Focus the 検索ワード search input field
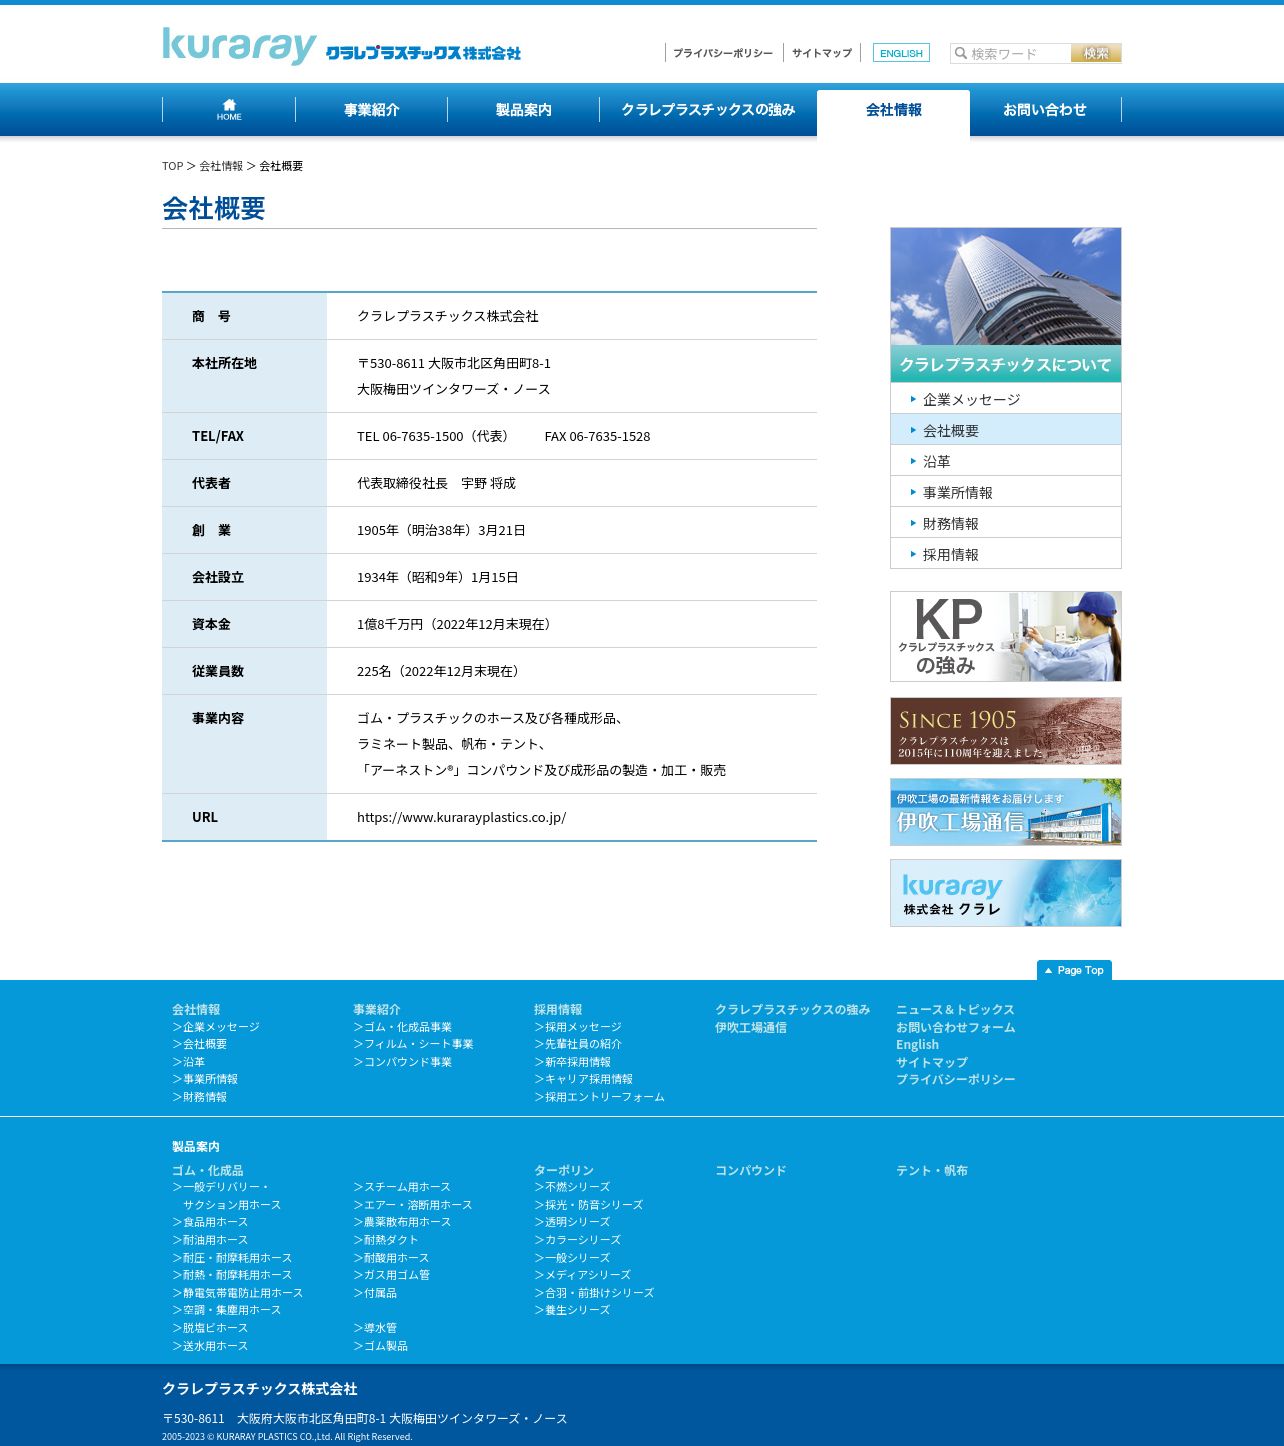The image size is (1284, 1446). tap(1010, 53)
